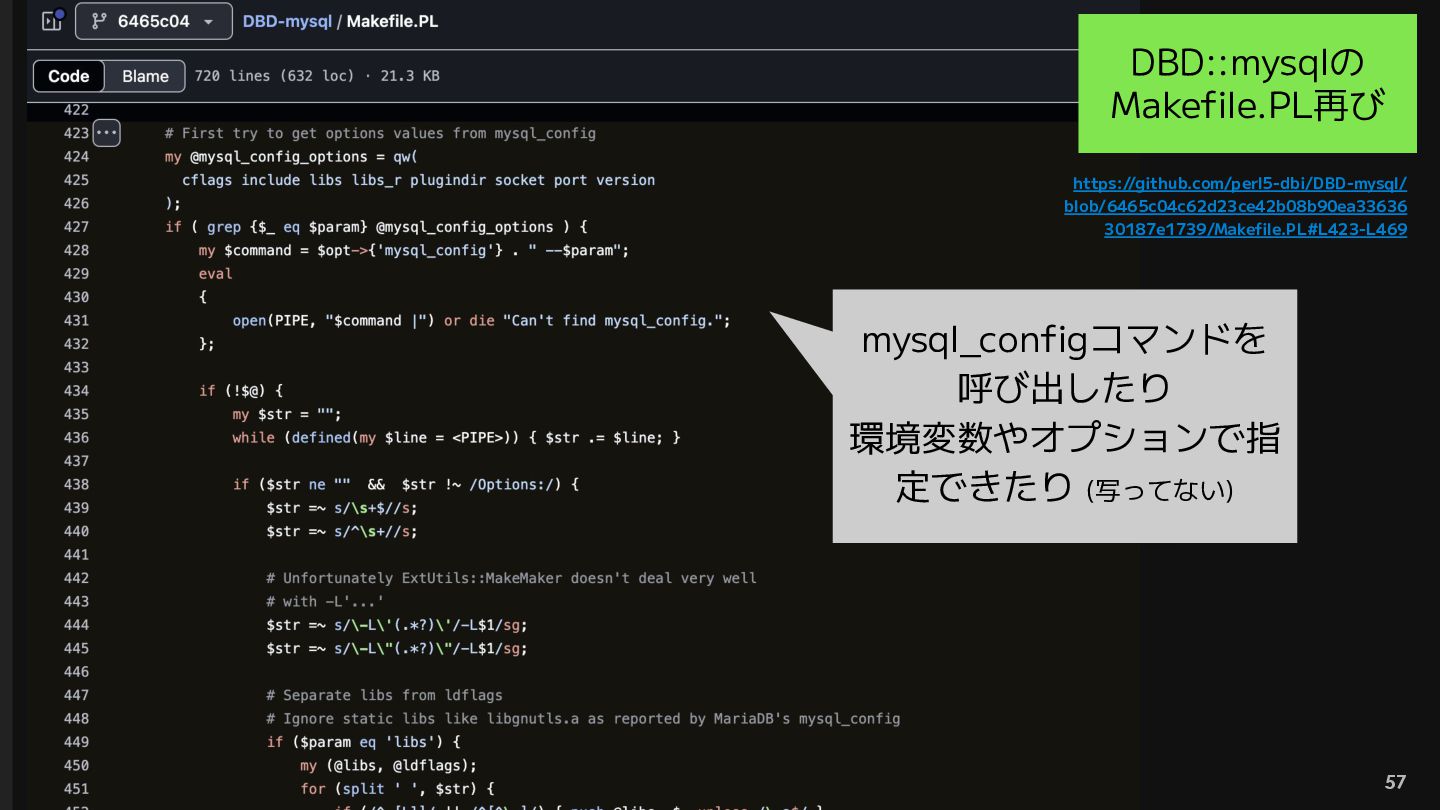Click 'cflags include libs libs_r plugindir' line
1440x810 pixels.
(418, 180)
